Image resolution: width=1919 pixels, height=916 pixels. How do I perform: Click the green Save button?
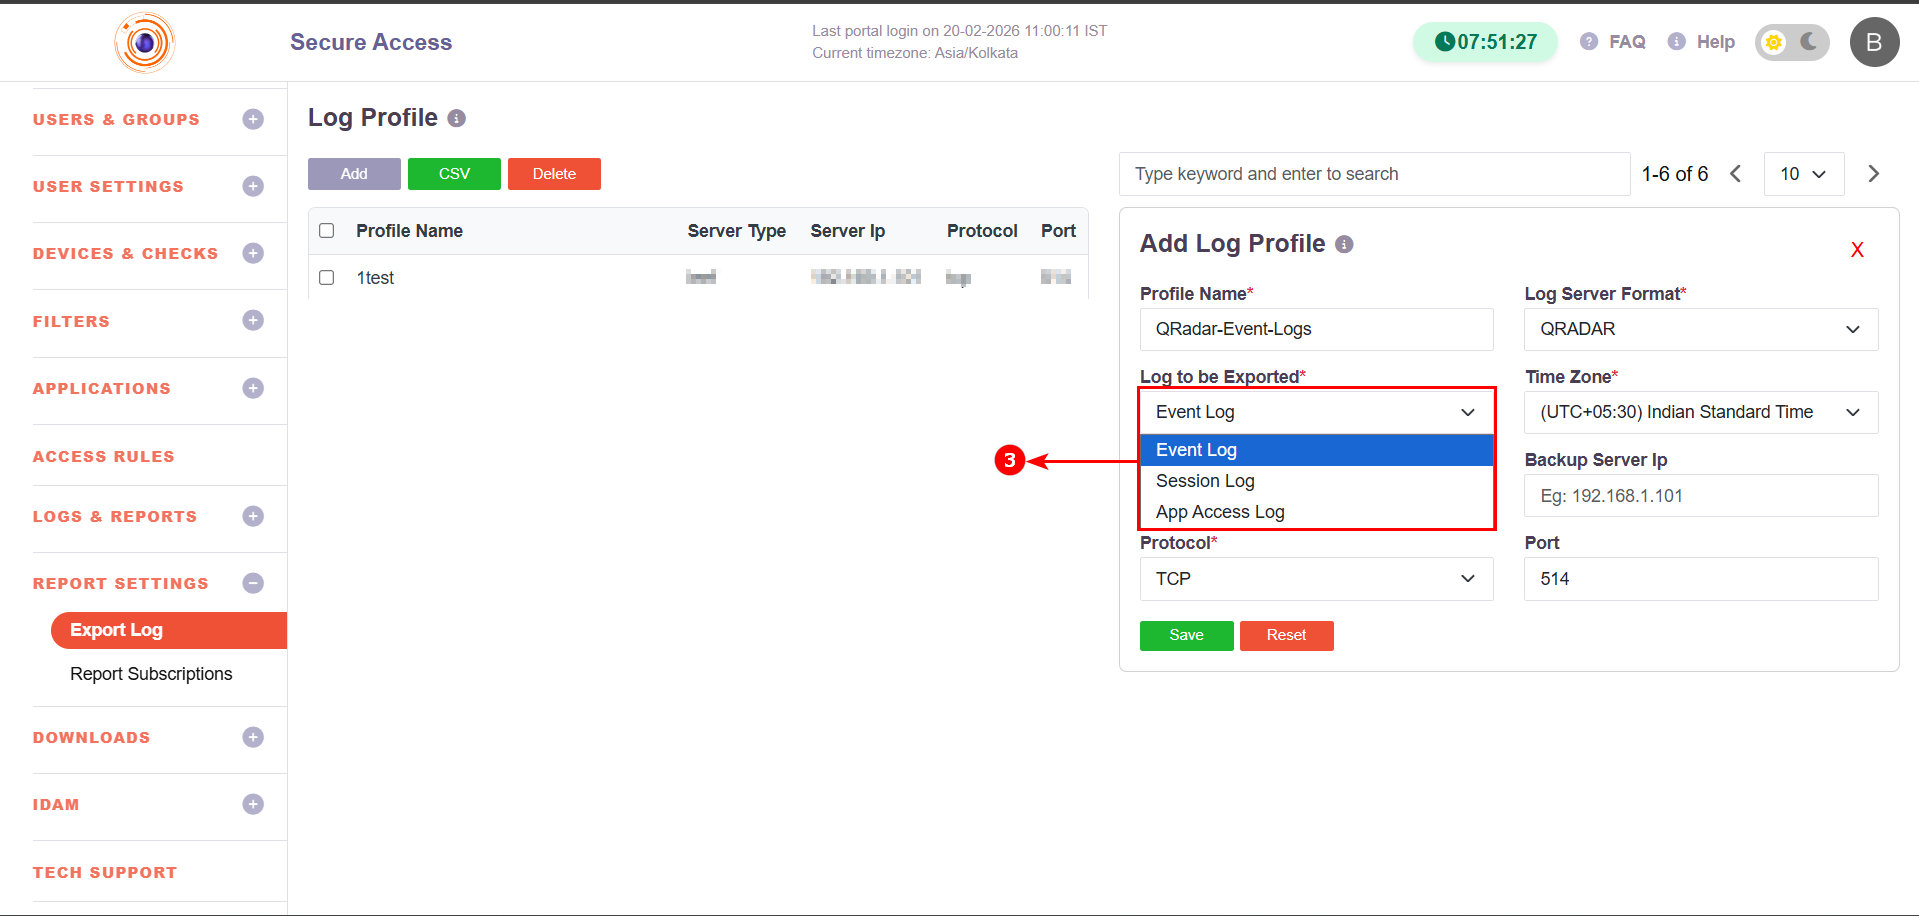pos(1186,635)
